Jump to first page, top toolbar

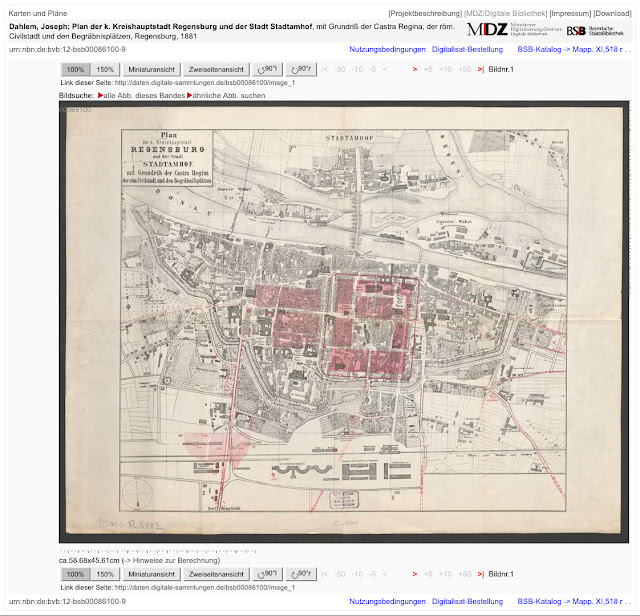[324, 69]
